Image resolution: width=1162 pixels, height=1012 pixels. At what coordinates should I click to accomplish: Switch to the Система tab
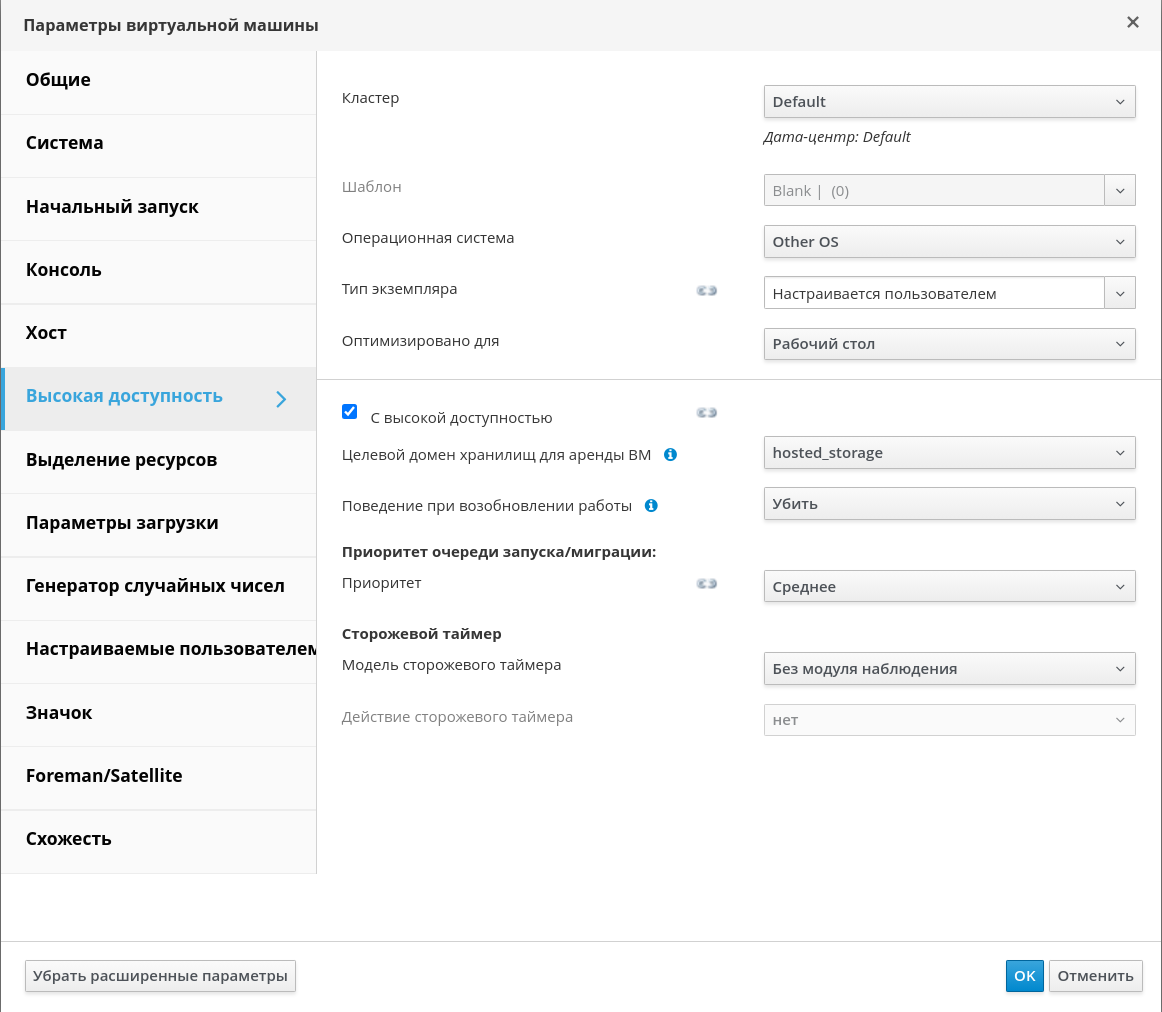[x=65, y=143]
